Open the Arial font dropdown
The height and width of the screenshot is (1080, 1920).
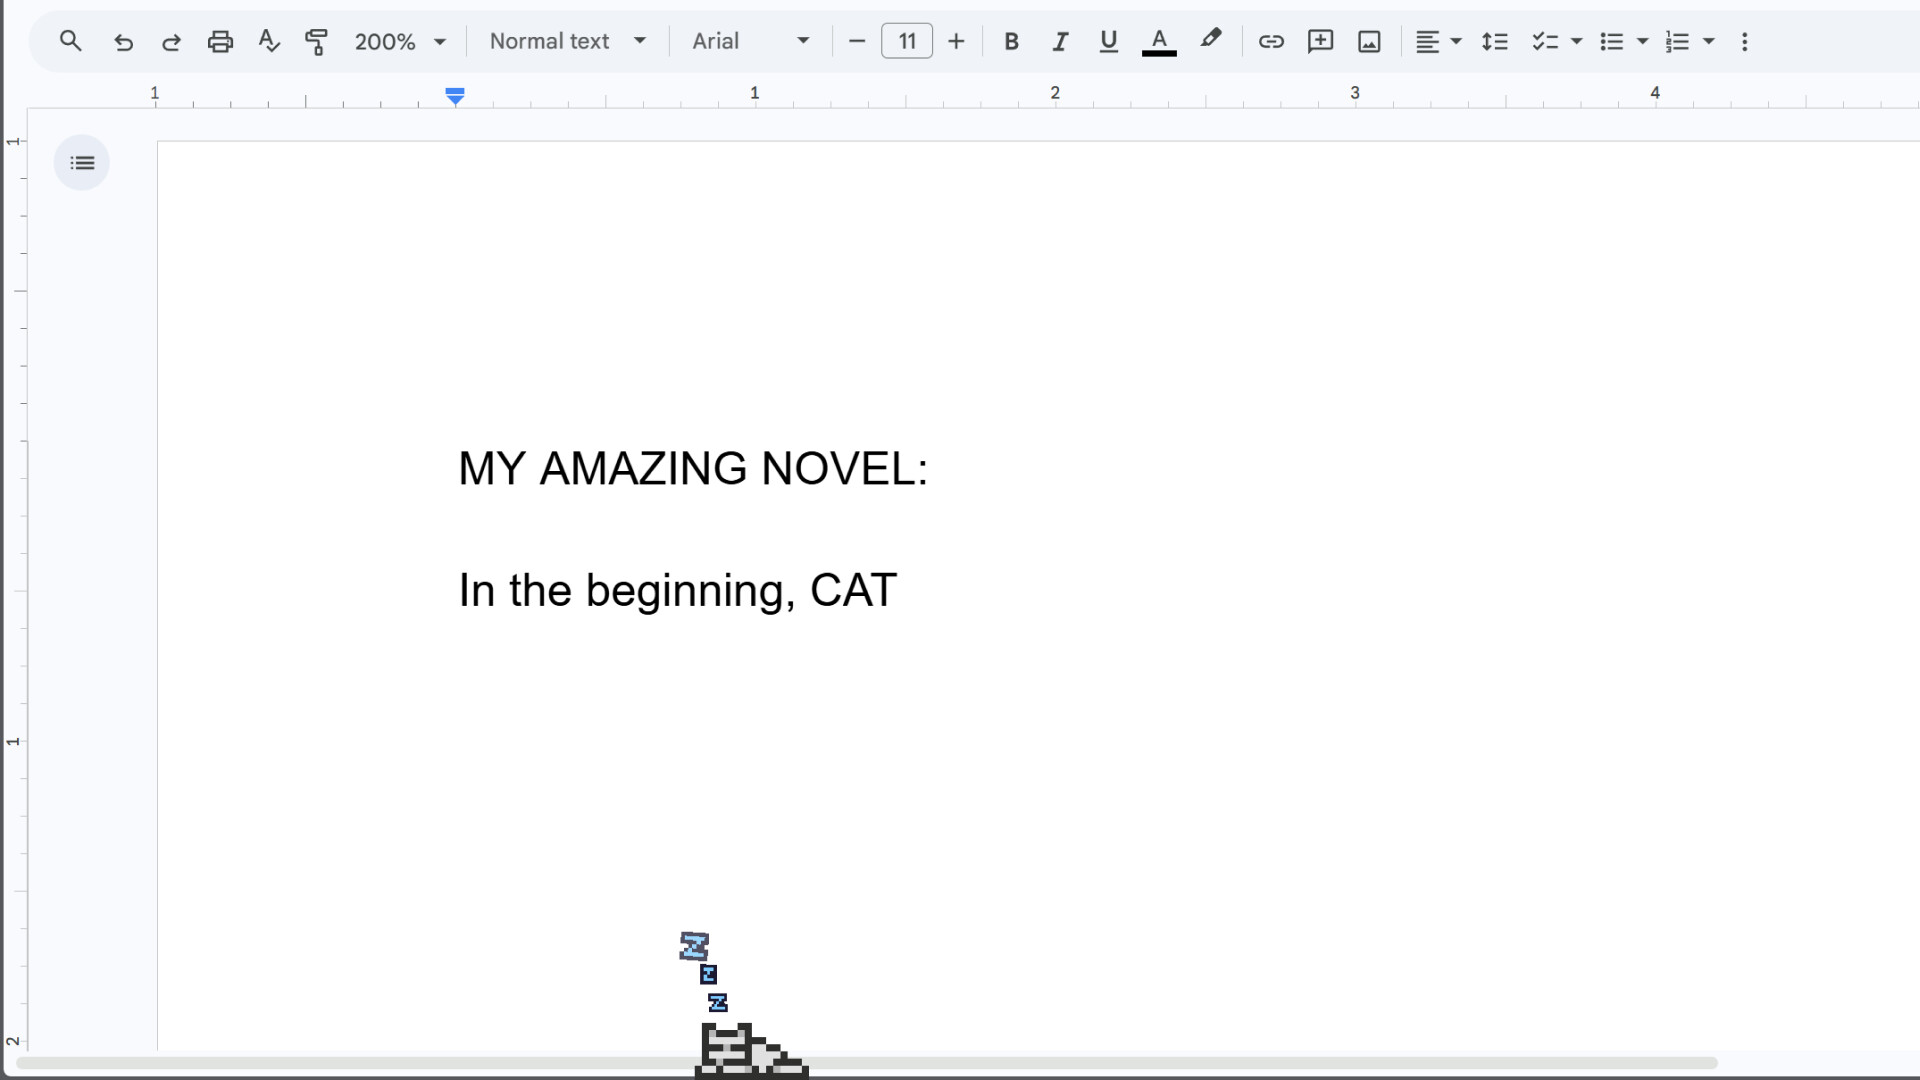click(750, 41)
